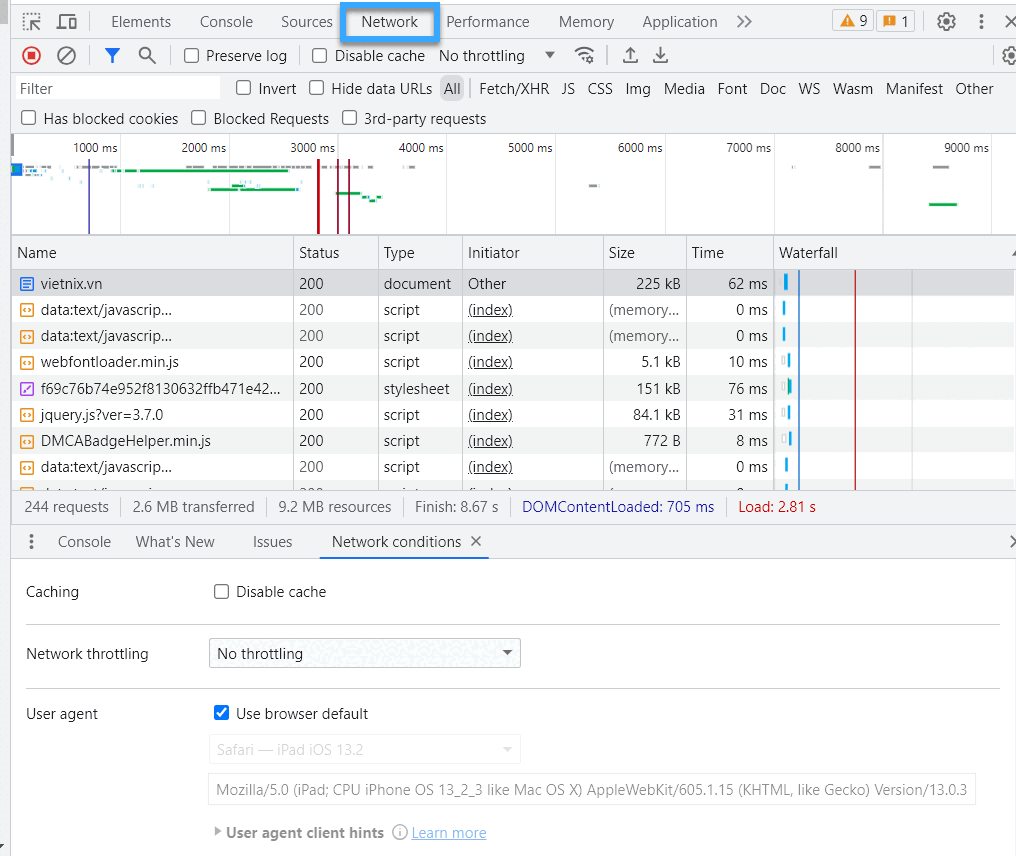Open the Learn more link

pyautogui.click(x=448, y=832)
